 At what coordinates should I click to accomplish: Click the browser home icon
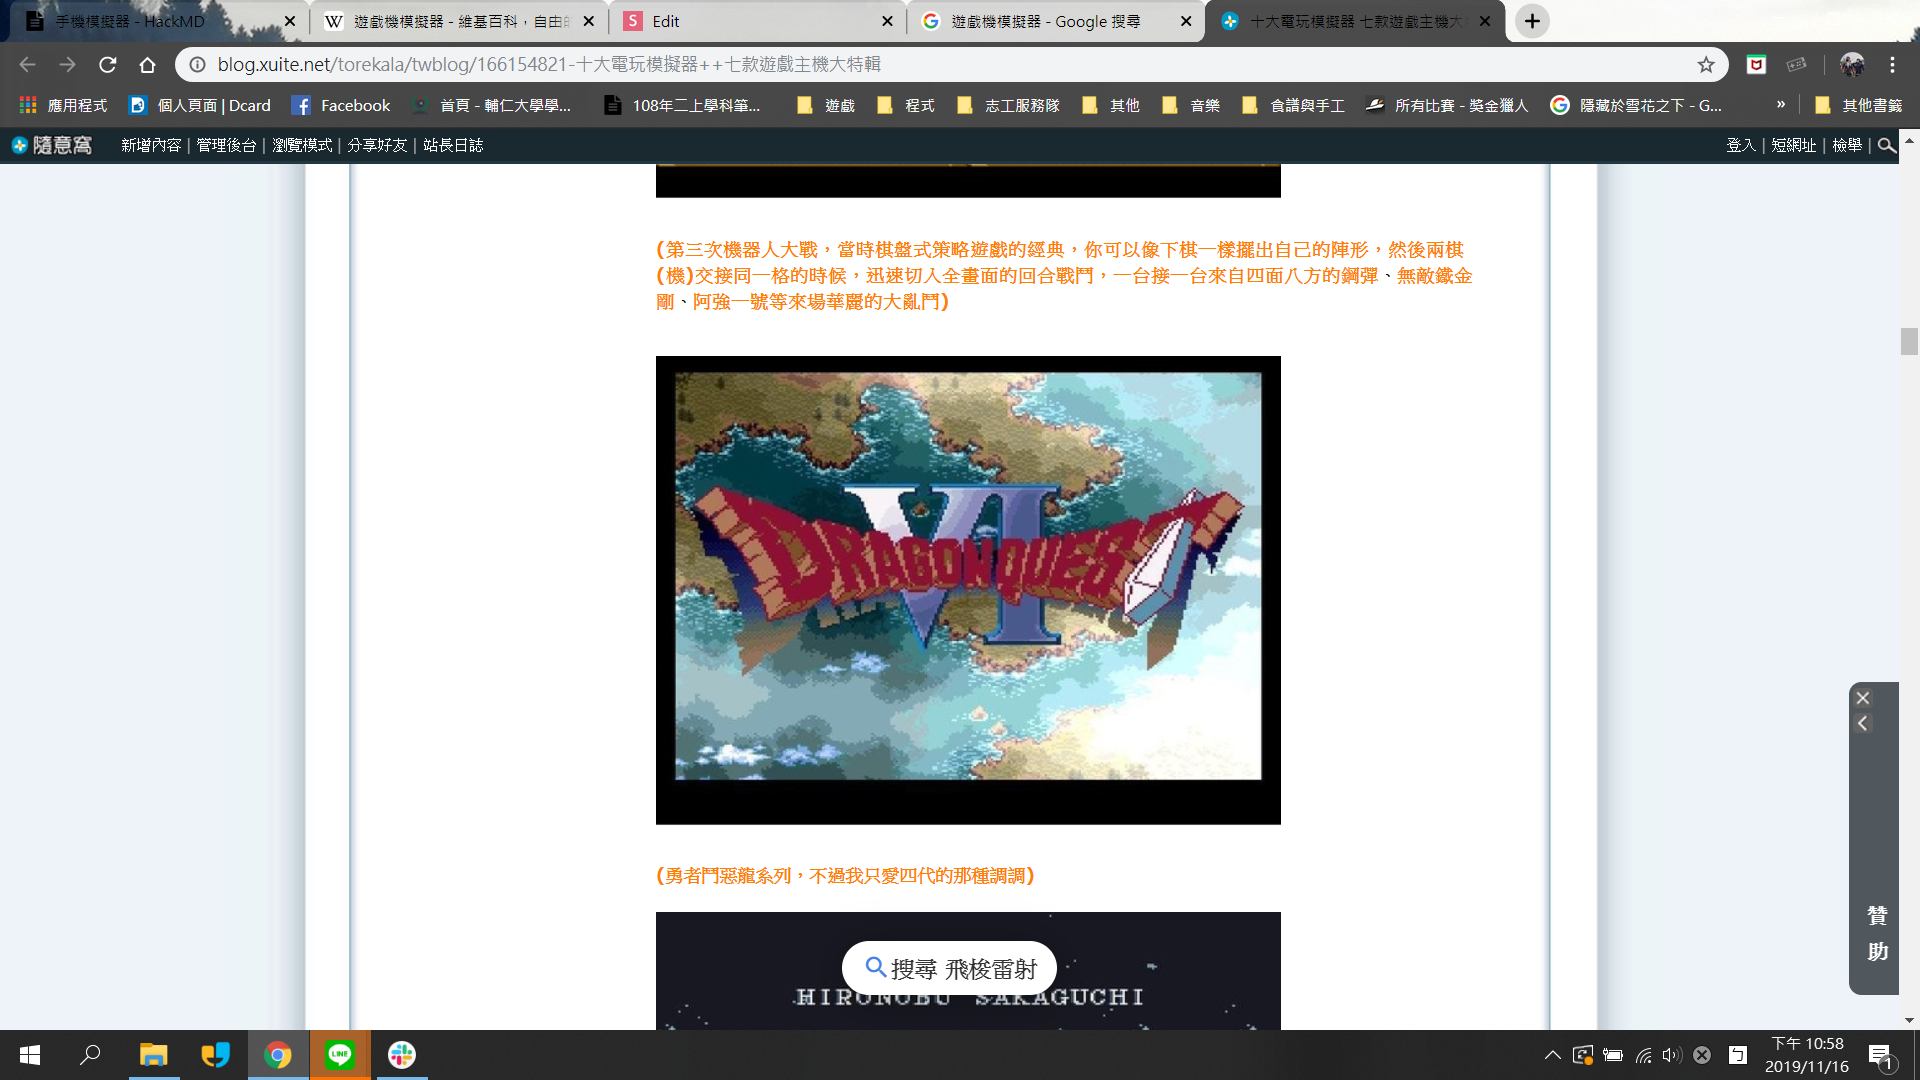(x=147, y=65)
